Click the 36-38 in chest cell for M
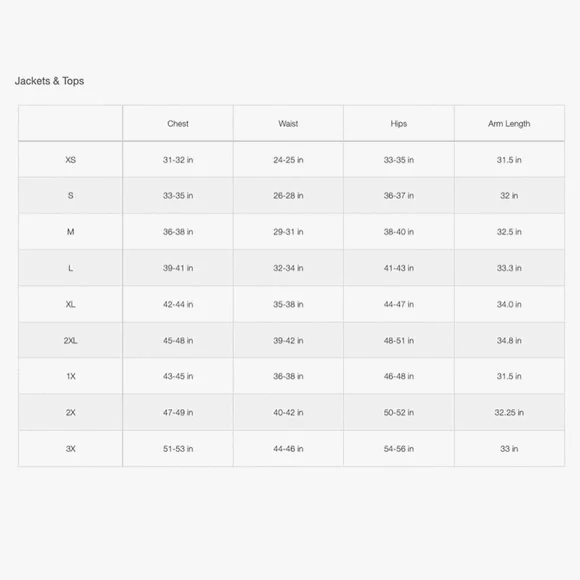Screen dimensions: 580x580 click(178, 232)
